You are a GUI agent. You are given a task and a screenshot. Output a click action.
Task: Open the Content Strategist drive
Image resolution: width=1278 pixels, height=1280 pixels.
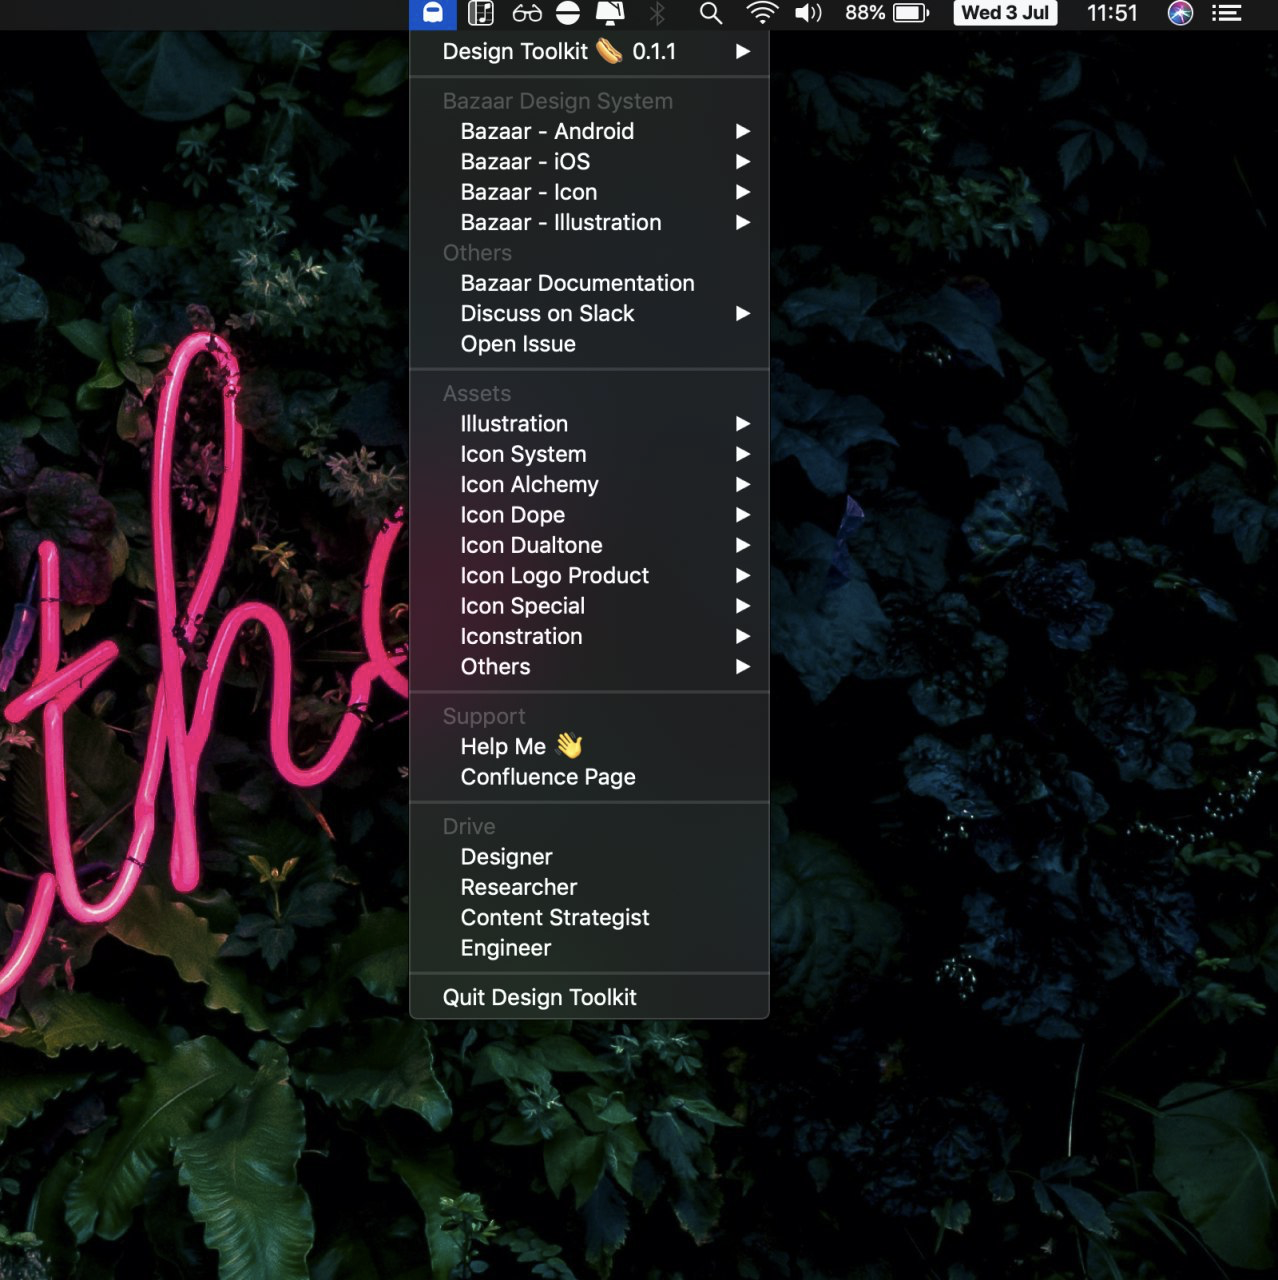(x=589, y=918)
